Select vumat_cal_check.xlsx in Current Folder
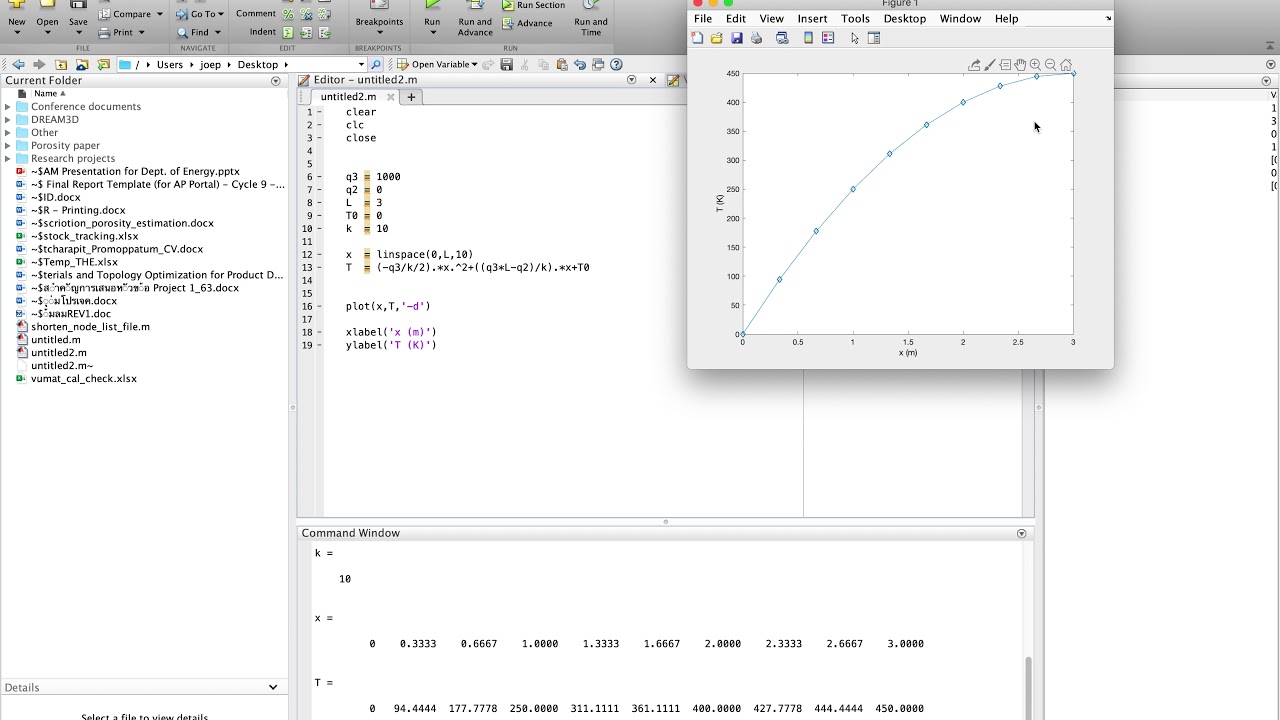 84,379
